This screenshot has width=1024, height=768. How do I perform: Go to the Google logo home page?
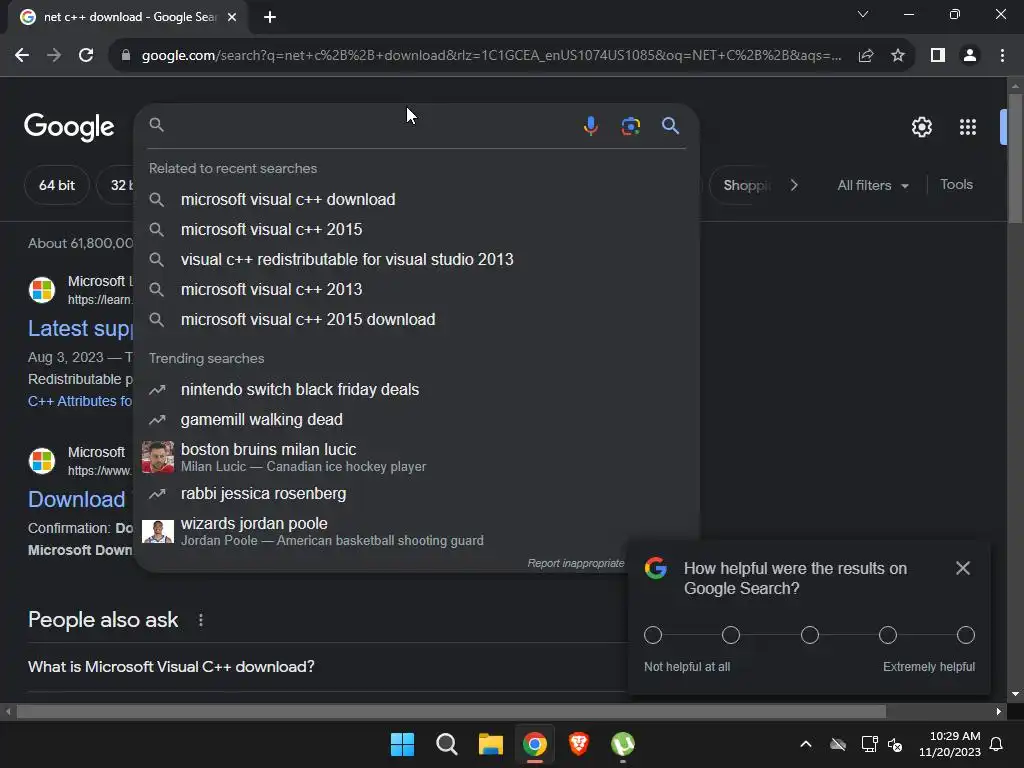click(x=69, y=127)
